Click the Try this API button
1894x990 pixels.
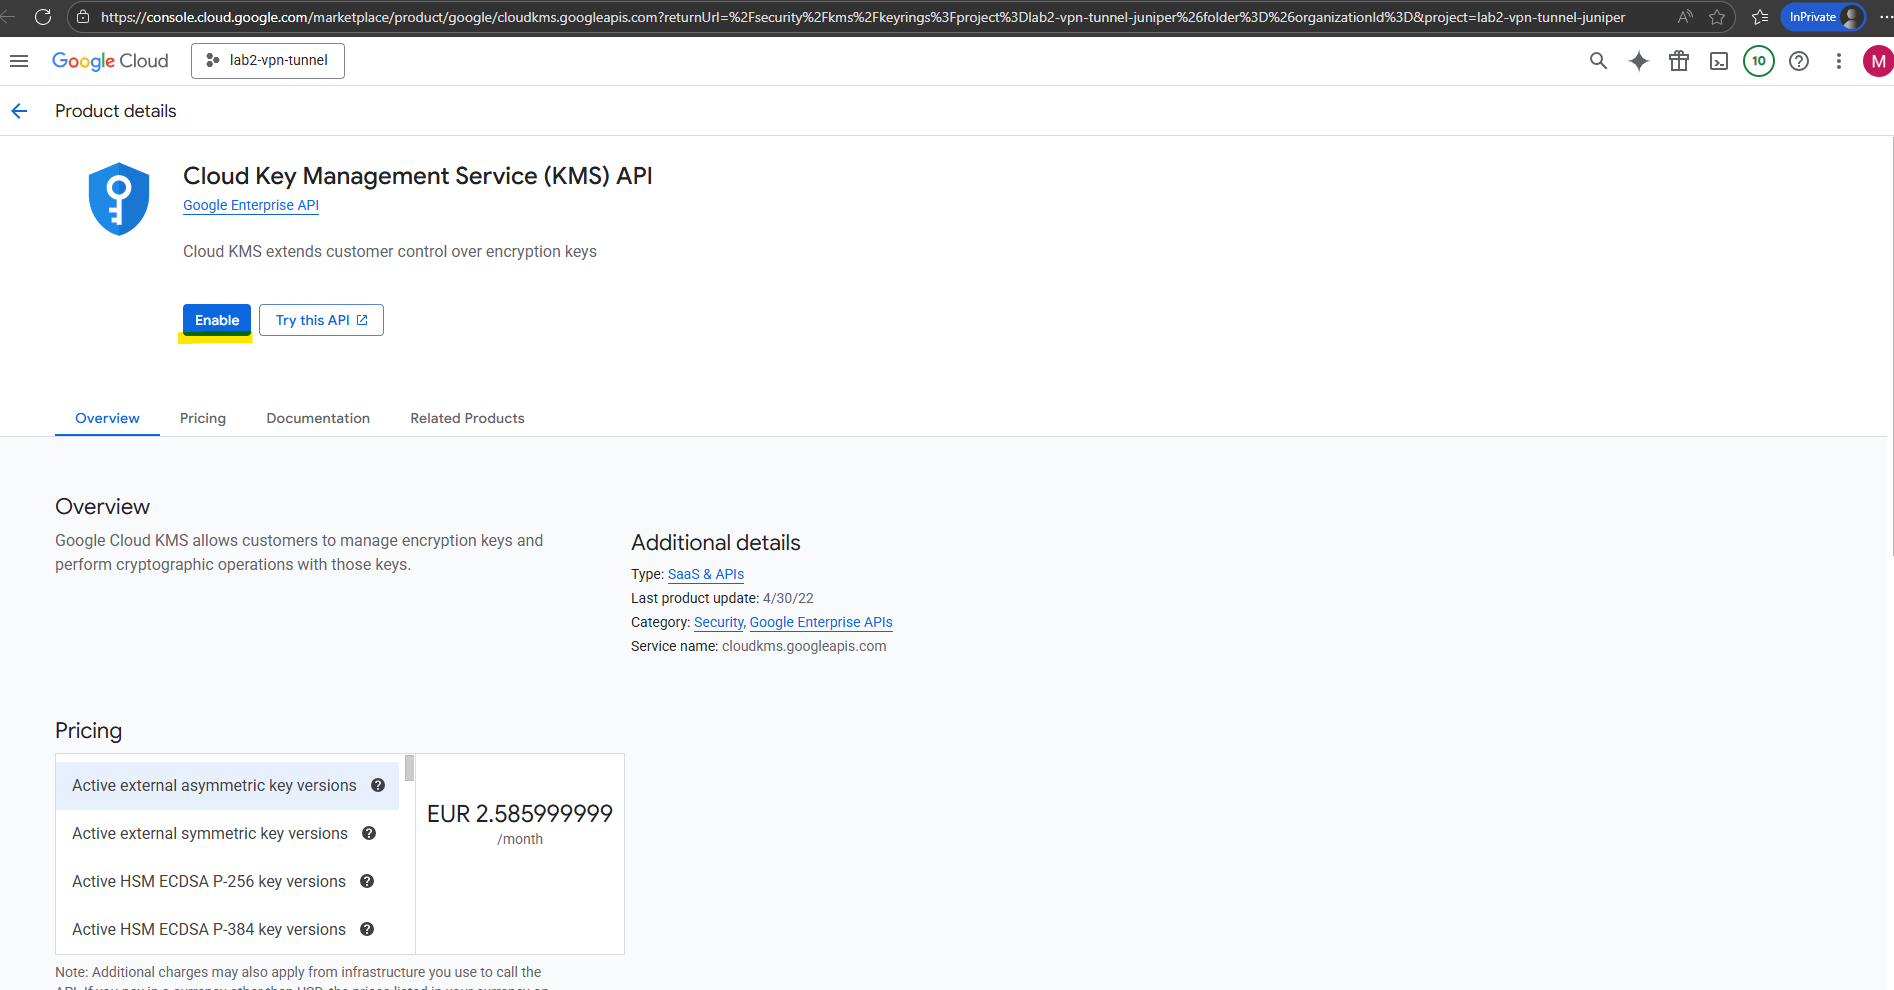click(x=321, y=320)
